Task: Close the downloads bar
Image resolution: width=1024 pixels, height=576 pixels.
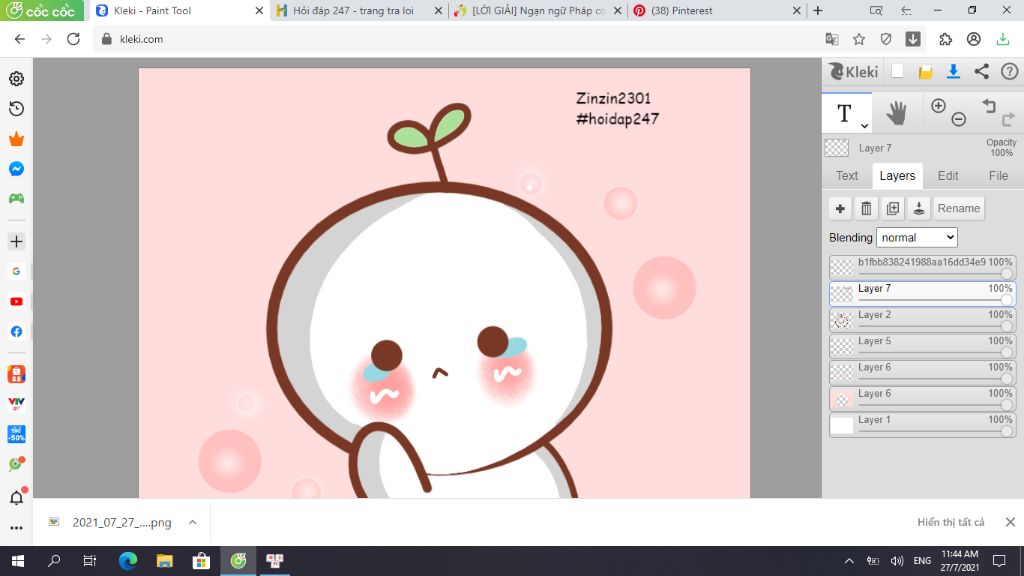Action: pyautogui.click(x=1010, y=522)
